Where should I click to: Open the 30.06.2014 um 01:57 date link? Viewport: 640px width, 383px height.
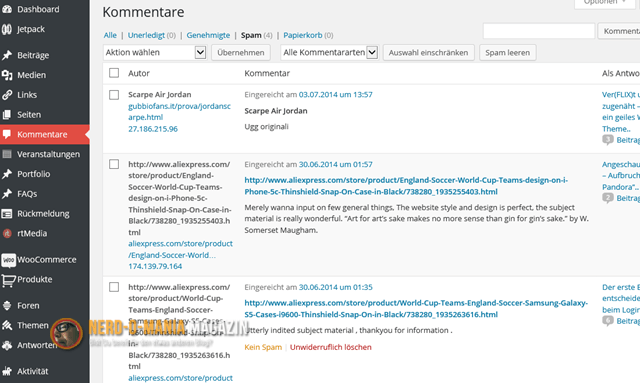pyautogui.click(x=336, y=165)
